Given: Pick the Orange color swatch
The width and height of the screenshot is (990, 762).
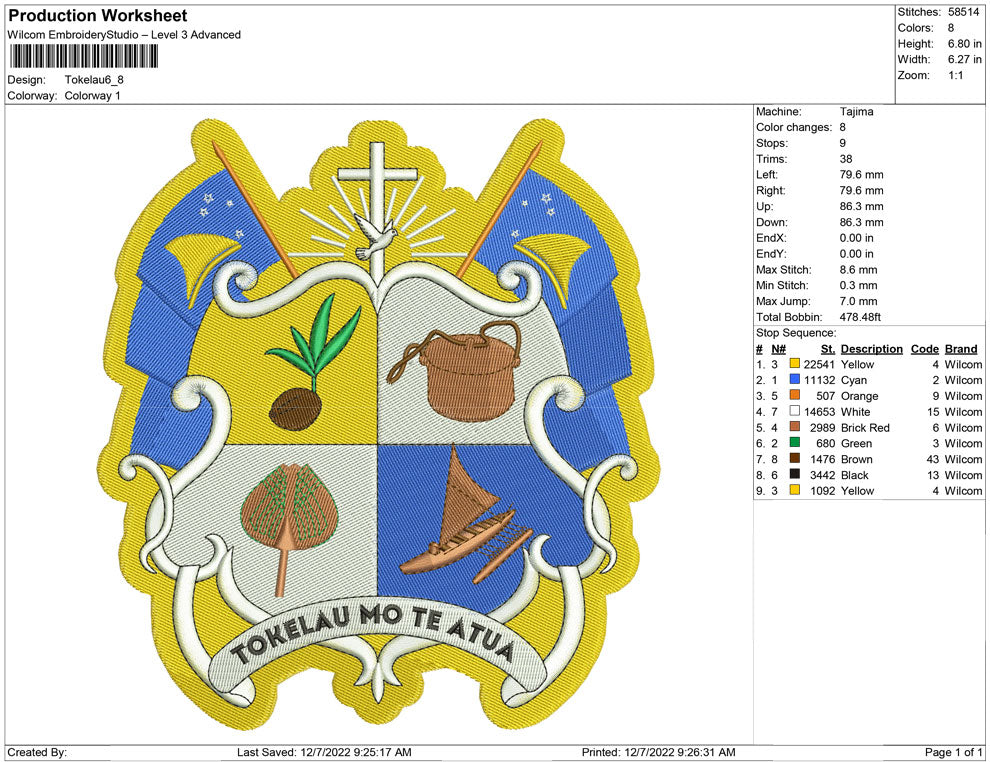Looking at the screenshot, I should click(794, 395).
